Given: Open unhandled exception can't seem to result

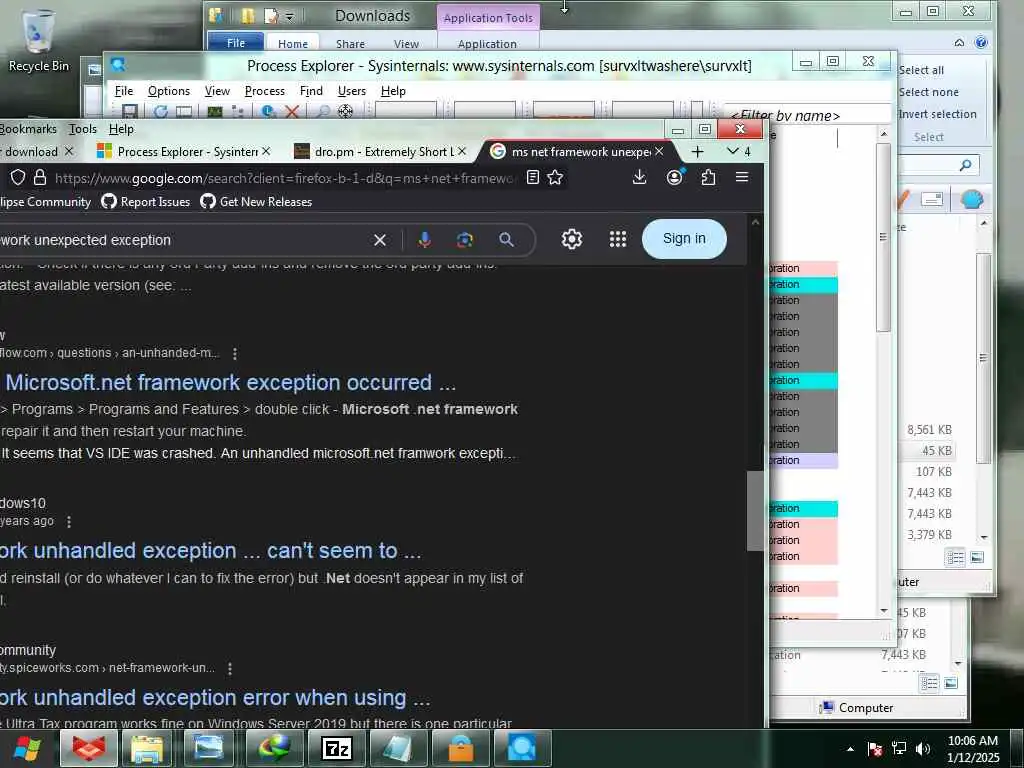Looking at the screenshot, I should point(210,551).
